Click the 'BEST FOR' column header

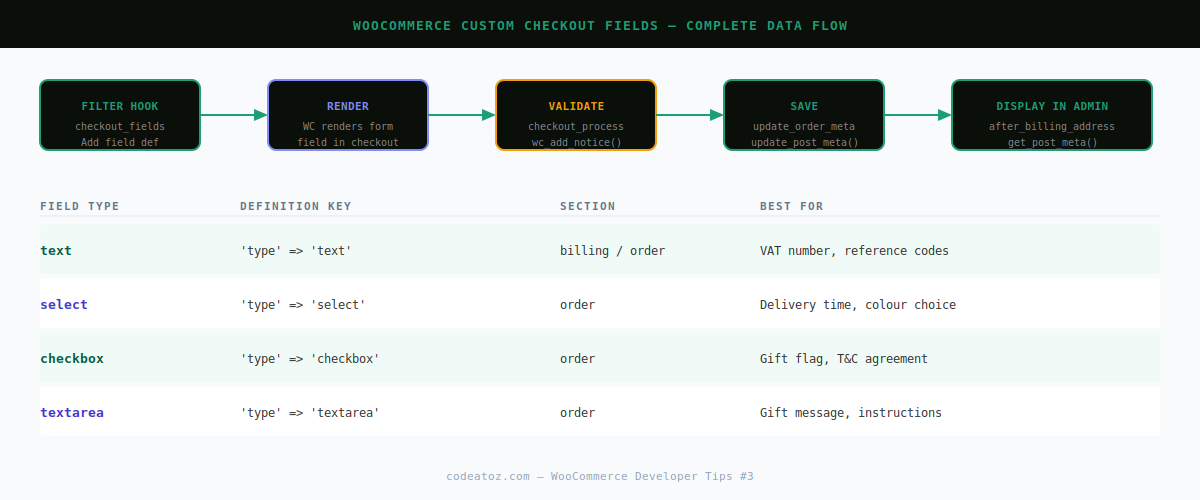coord(792,206)
